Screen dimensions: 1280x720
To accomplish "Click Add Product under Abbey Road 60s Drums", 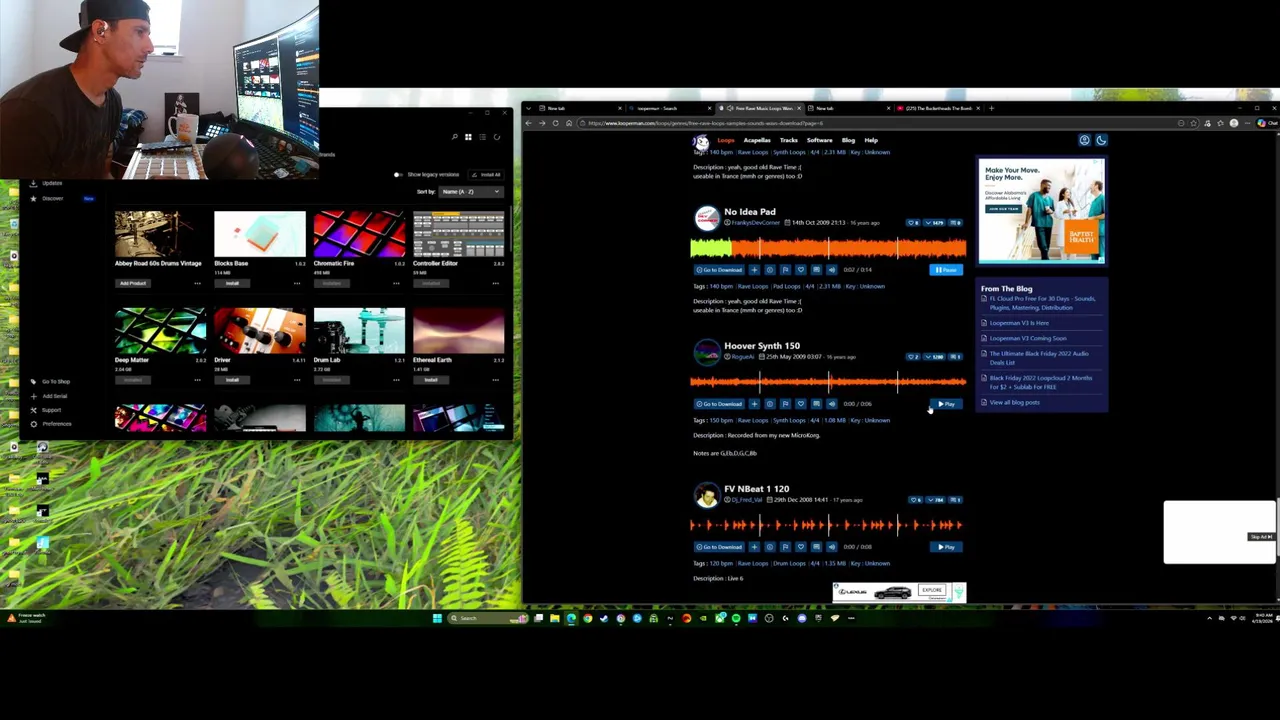I will [x=133, y=283].
